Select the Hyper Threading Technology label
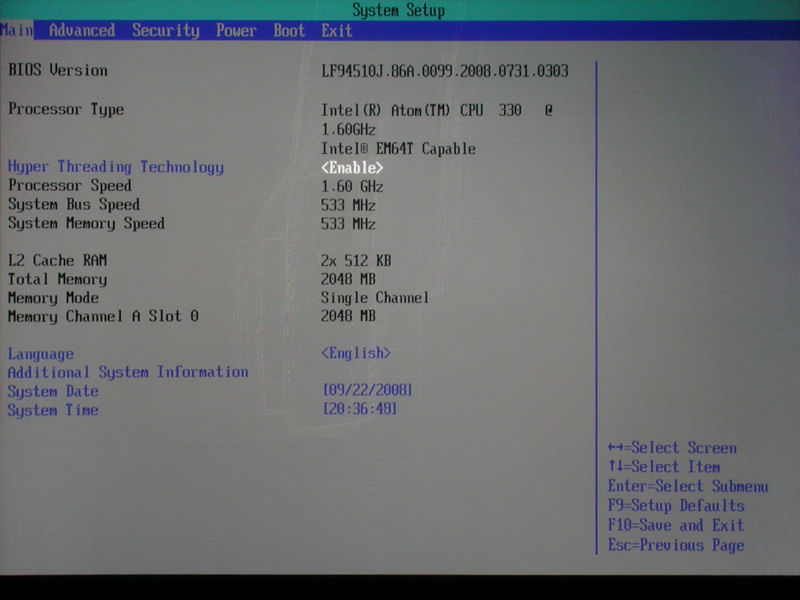Image resolution: width=800 pixels, height=600 pixels. tap(116, 167)
